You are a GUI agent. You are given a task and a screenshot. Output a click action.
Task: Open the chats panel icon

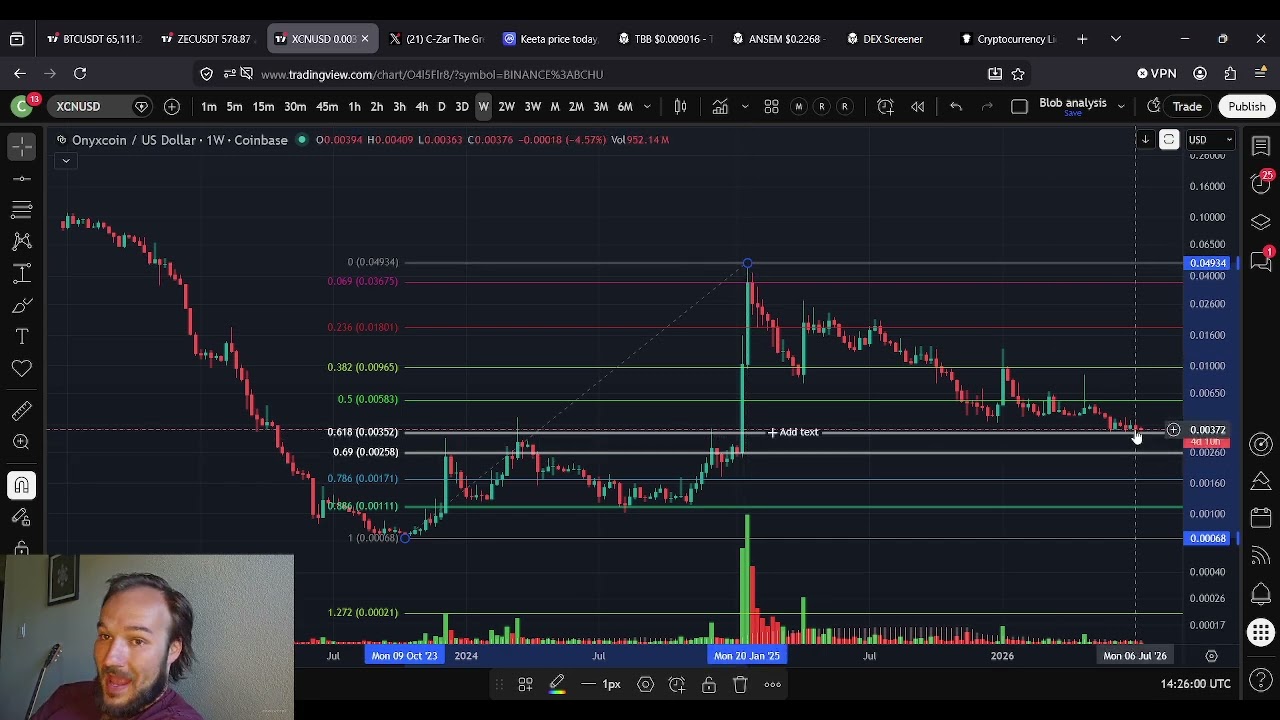pyautogui.click(x=1261, y=260)
